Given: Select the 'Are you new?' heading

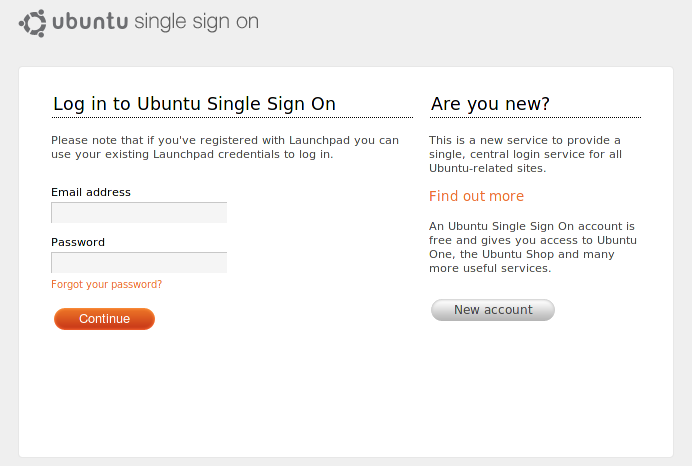Looking at the screenshot, I should point(490,104).
